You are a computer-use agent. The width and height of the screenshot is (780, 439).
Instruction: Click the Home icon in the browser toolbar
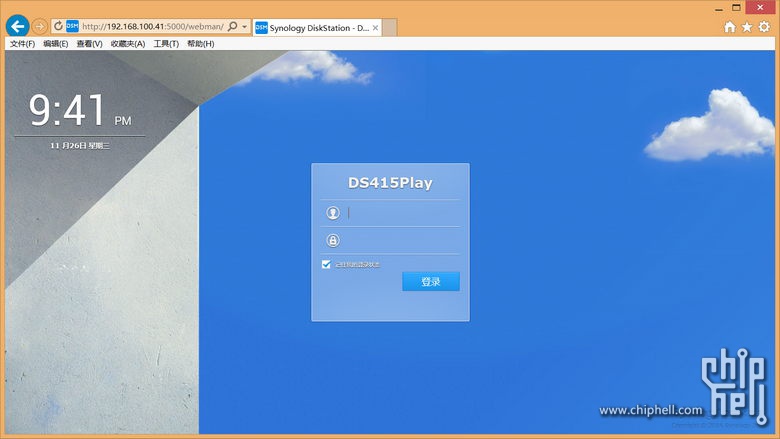(730, 27)
